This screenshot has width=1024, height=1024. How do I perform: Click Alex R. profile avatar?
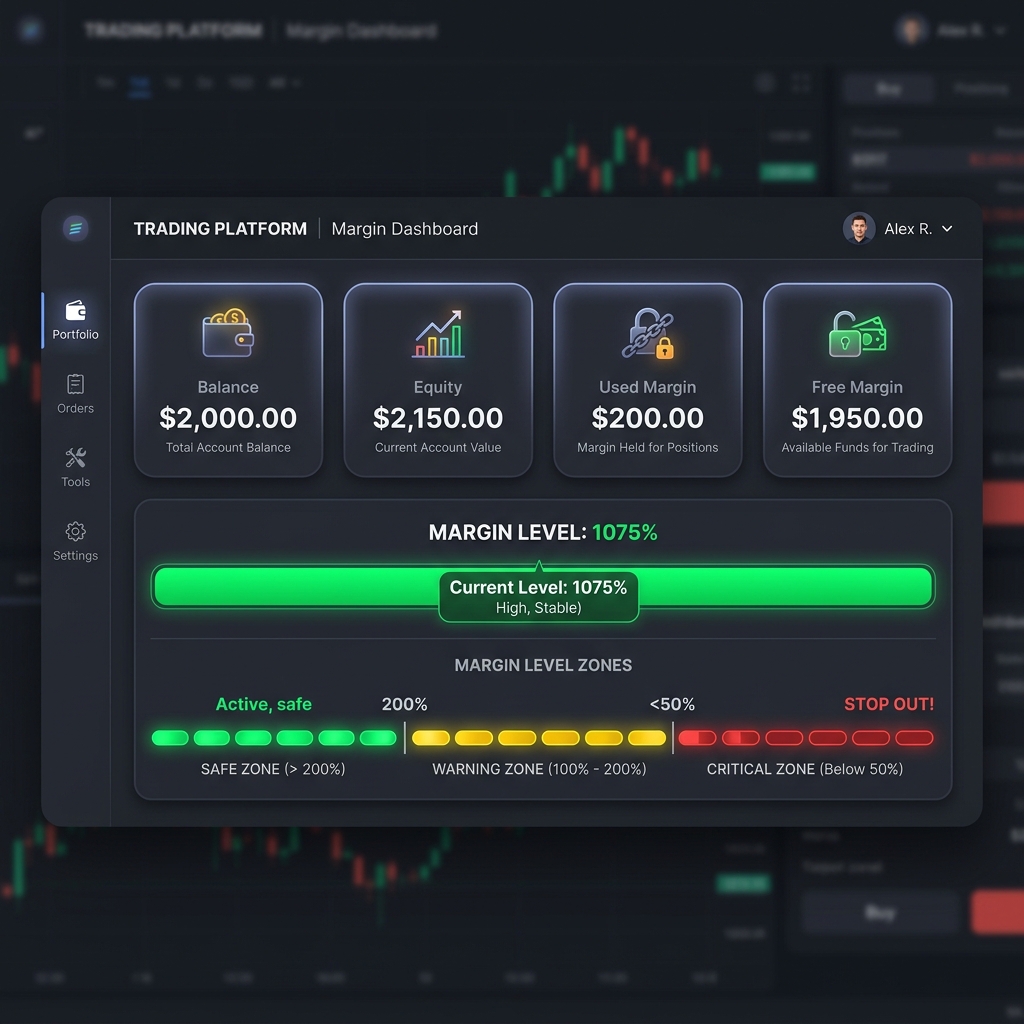click(x=859, y=229)
